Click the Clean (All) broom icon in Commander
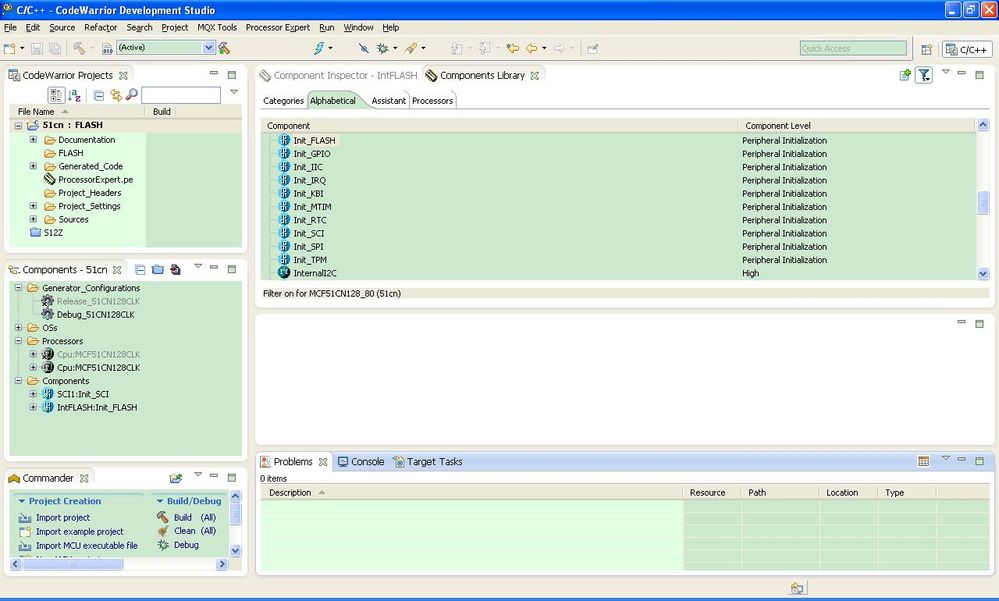Viewport: 999px width, 601px height. tap(163, 531)
